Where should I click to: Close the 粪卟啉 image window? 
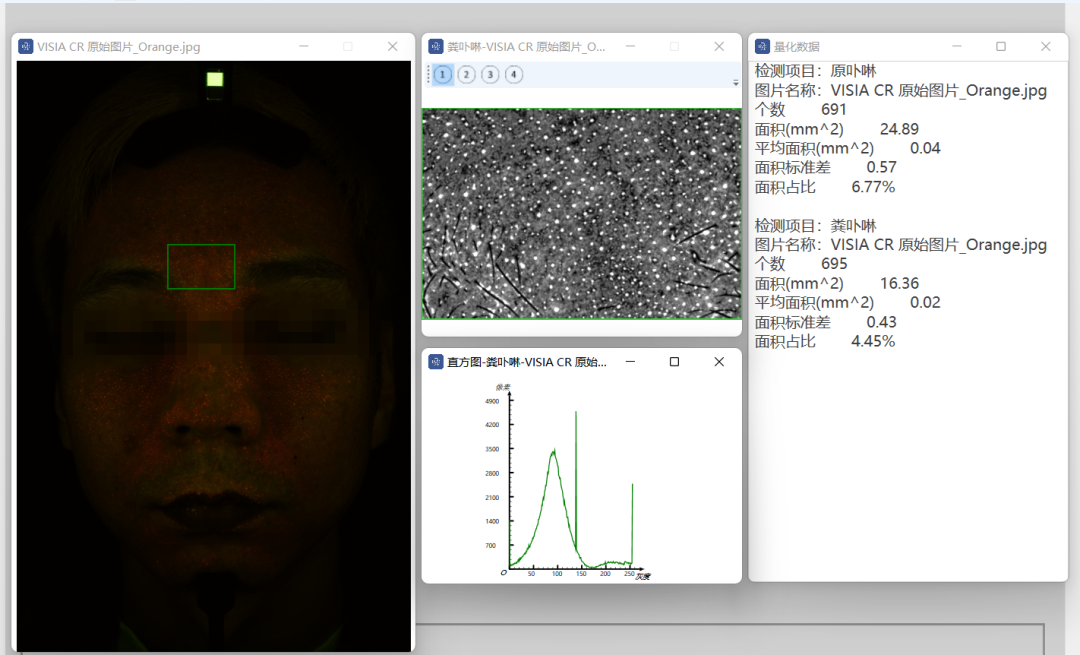click(x=719, y=46)
